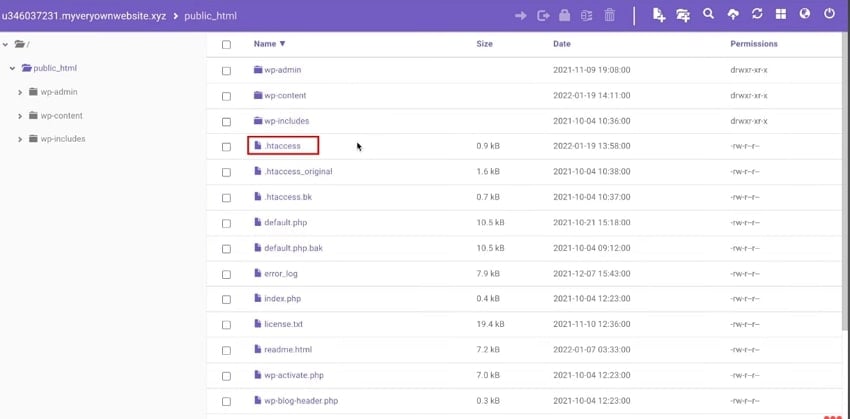The width and height of the screenshot is (850, 419).
Task: Click the file icon beside default.php
Action: pos(258,222)
